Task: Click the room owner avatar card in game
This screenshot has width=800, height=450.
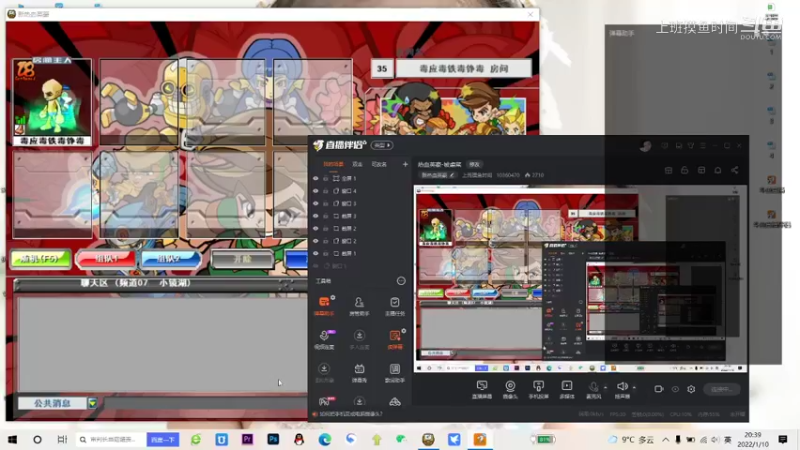Action: point(52,102)
